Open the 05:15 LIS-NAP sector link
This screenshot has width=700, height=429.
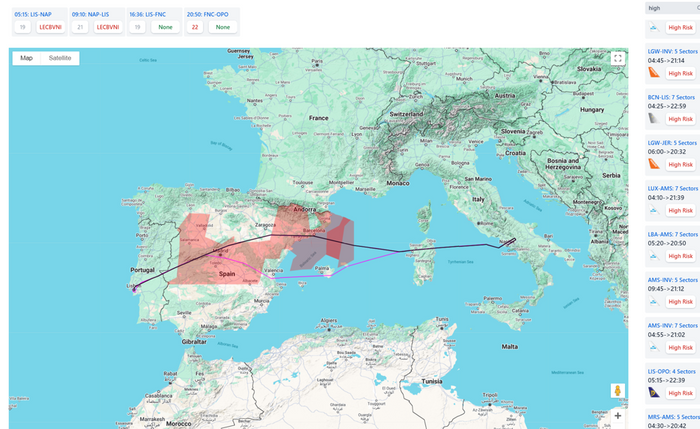click(33, 15)
